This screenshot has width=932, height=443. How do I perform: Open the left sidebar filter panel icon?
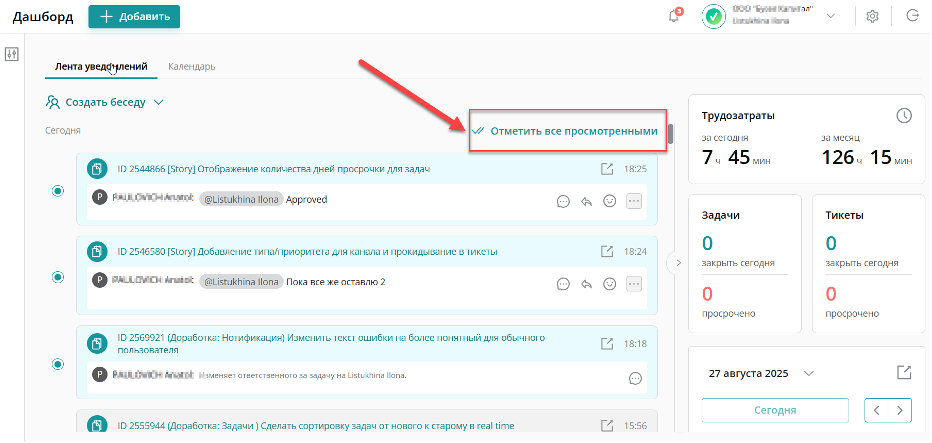tap(12, 54)
